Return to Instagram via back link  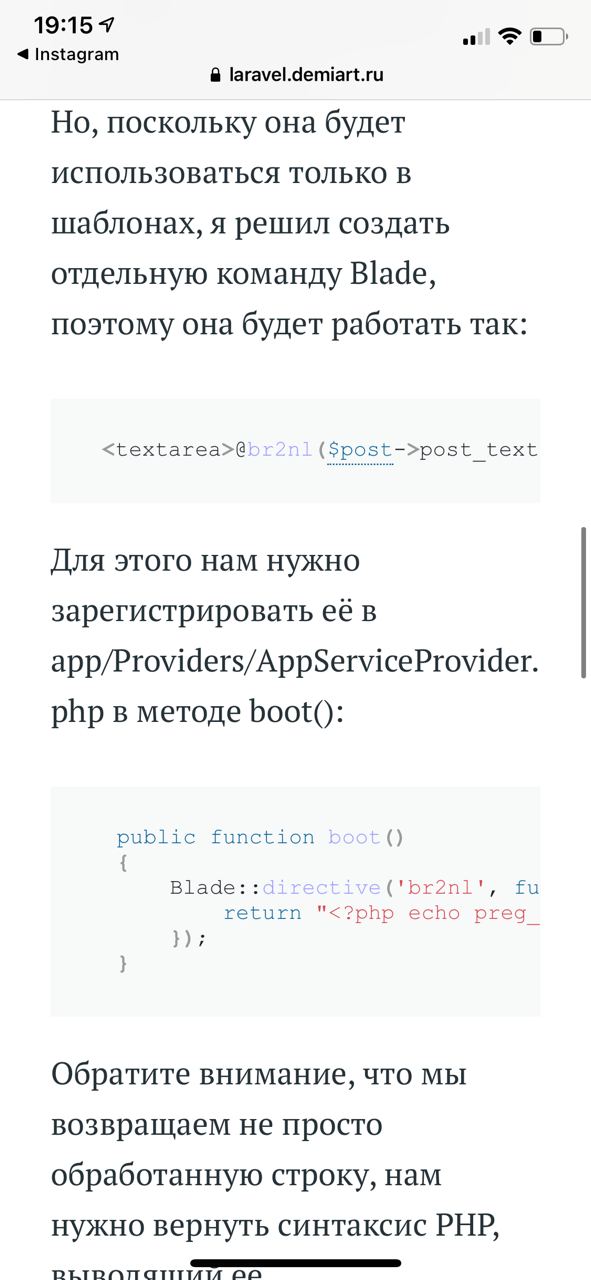pos(68,54)
